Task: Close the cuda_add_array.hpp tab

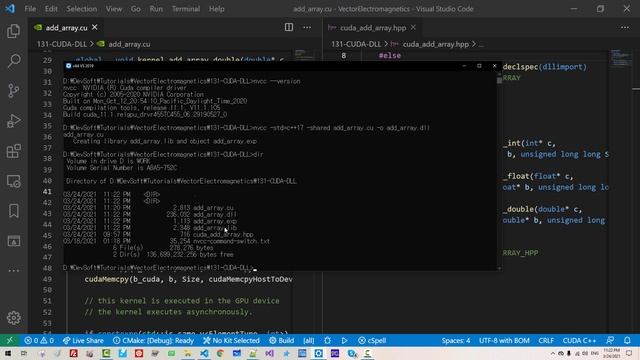Action: tap(413, 27)
